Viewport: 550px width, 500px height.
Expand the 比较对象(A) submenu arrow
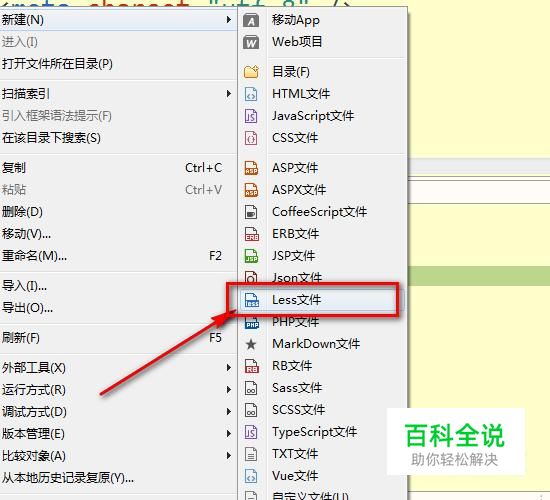(229, 456)
